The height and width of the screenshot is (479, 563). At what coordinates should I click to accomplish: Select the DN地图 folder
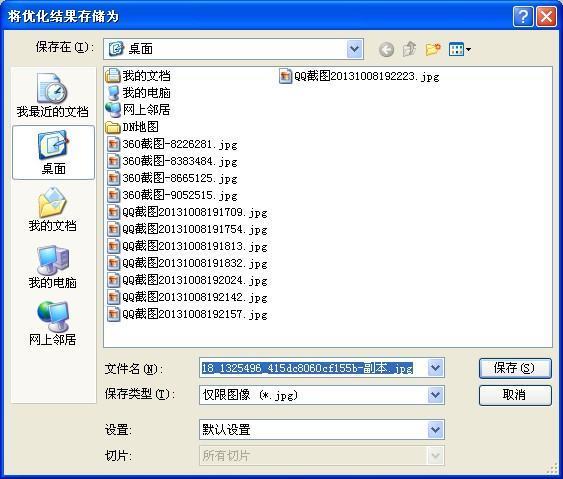coord(132,127)
